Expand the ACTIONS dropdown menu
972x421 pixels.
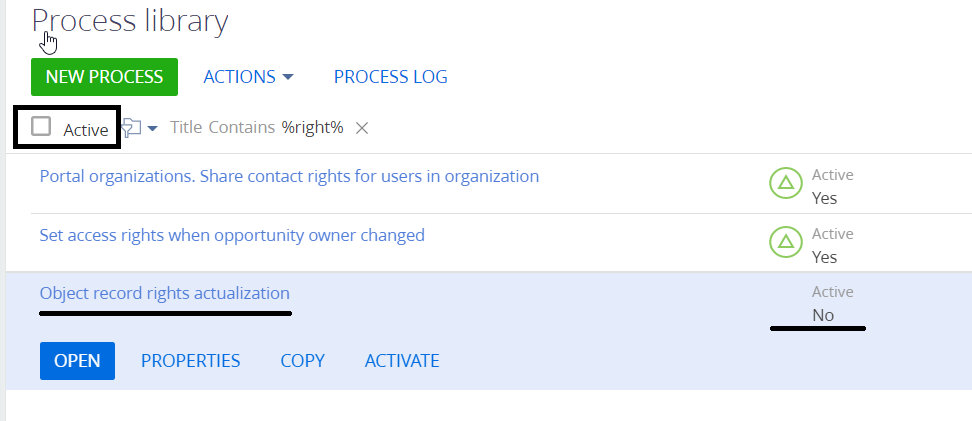[248, 77]
